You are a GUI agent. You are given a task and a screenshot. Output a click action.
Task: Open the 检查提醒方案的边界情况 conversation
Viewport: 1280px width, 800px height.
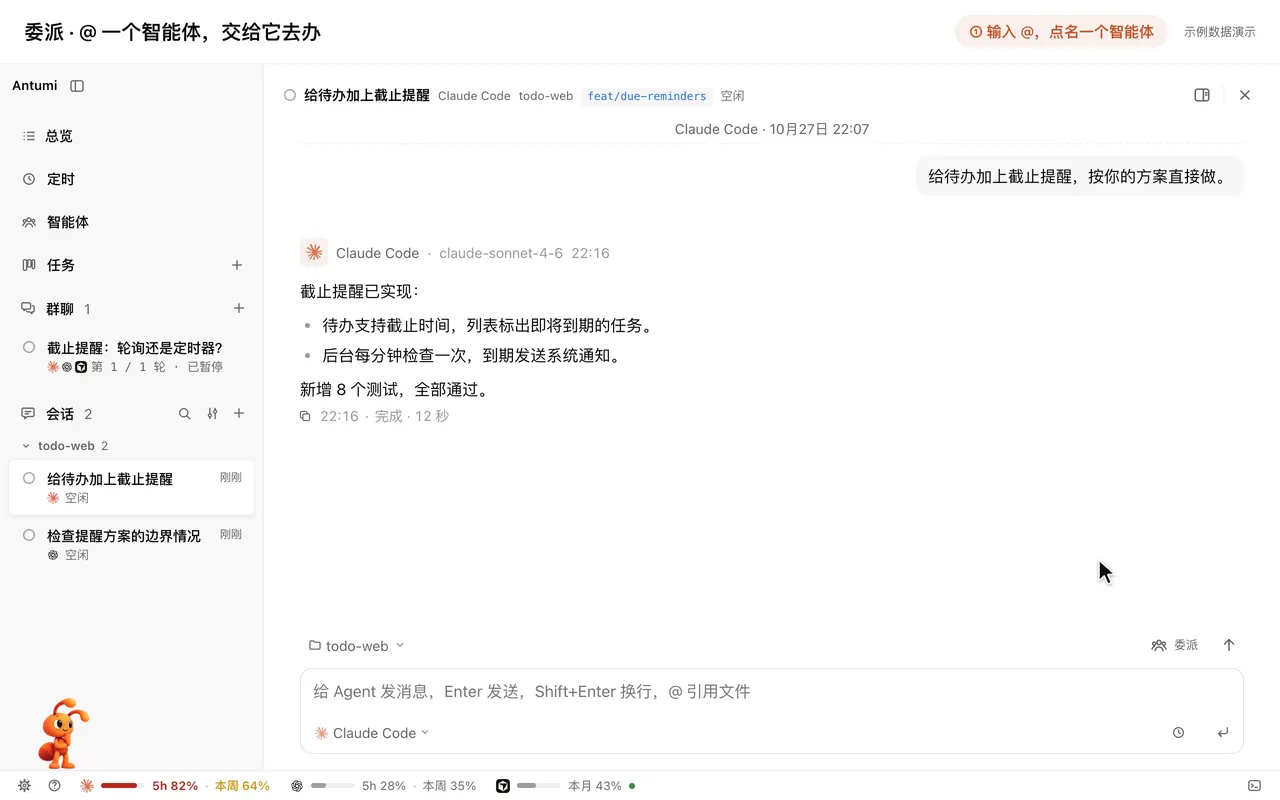pos(131,544)
